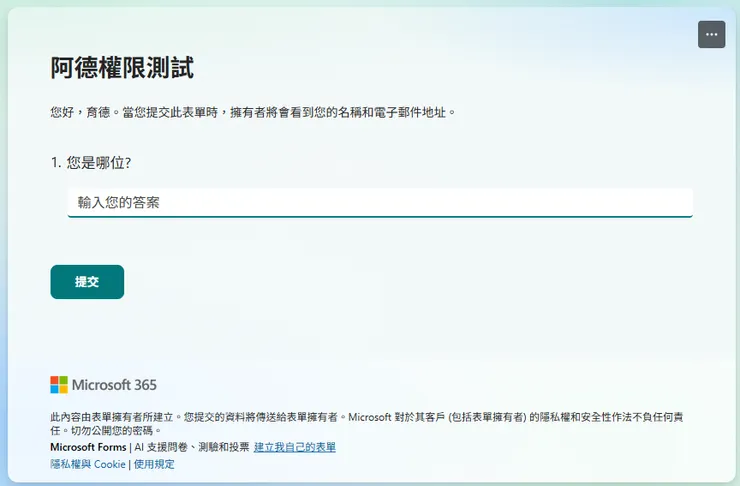Screen dimensions: 740x486
Task: Open the 隱私權與 Cookie link
Action: [88, 464]
